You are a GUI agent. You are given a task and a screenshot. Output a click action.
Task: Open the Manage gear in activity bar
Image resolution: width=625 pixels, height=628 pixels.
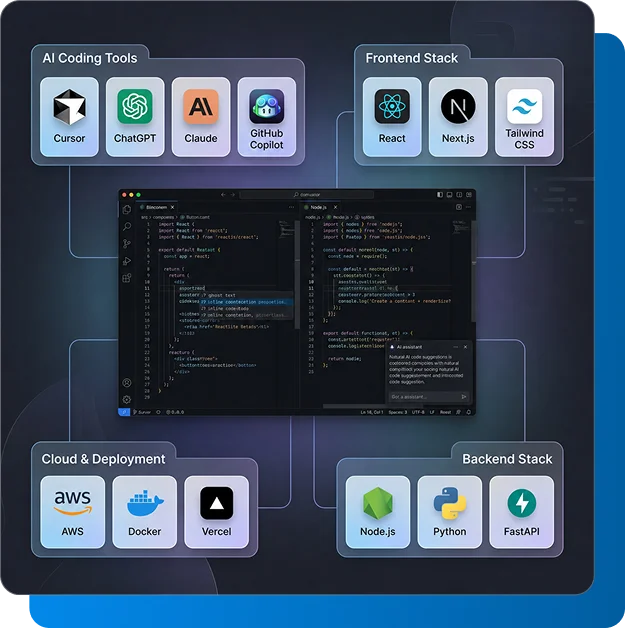[x=127, y=399]
